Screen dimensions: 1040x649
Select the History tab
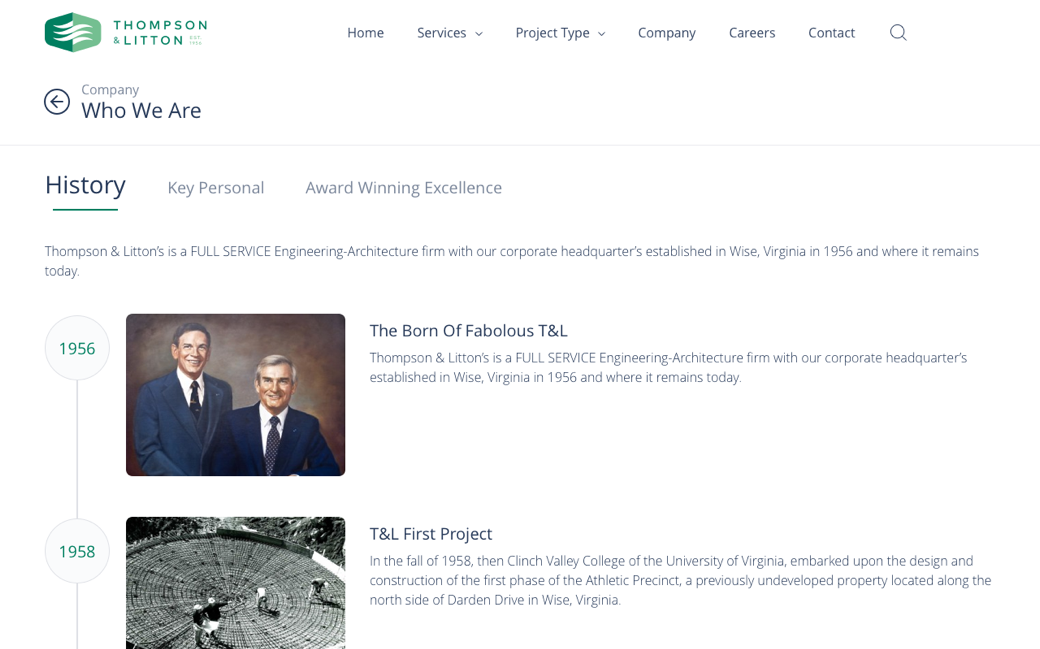point(86,185)
